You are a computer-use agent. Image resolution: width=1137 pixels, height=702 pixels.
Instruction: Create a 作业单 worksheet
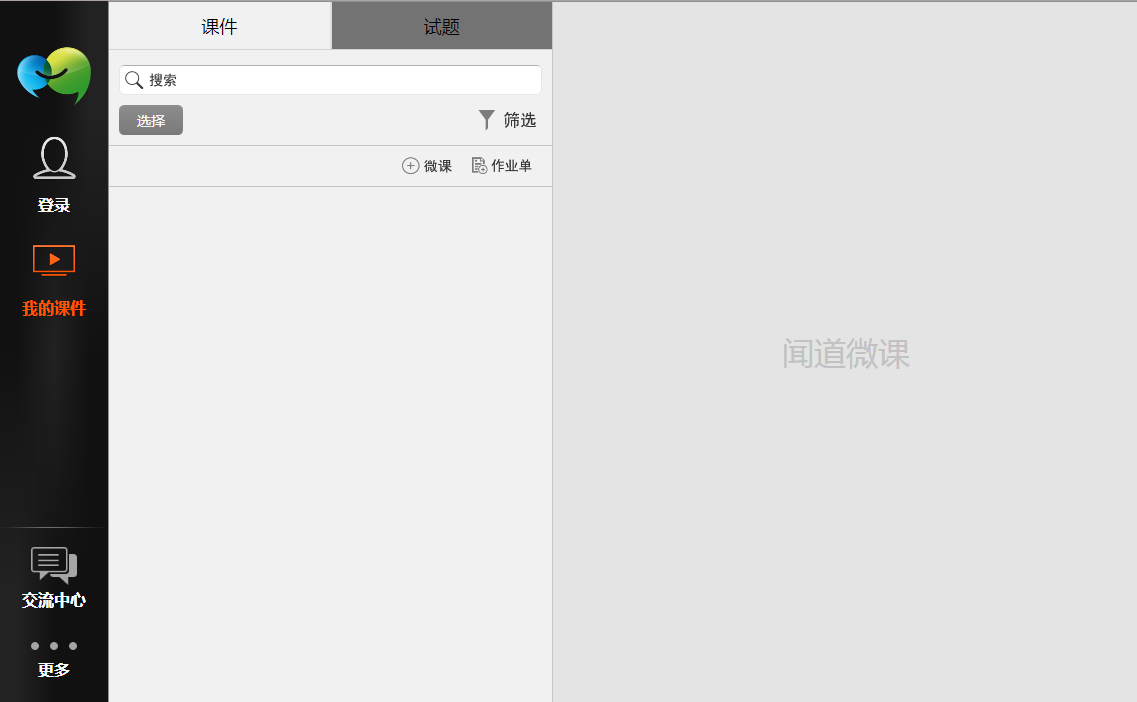point(502,166)
